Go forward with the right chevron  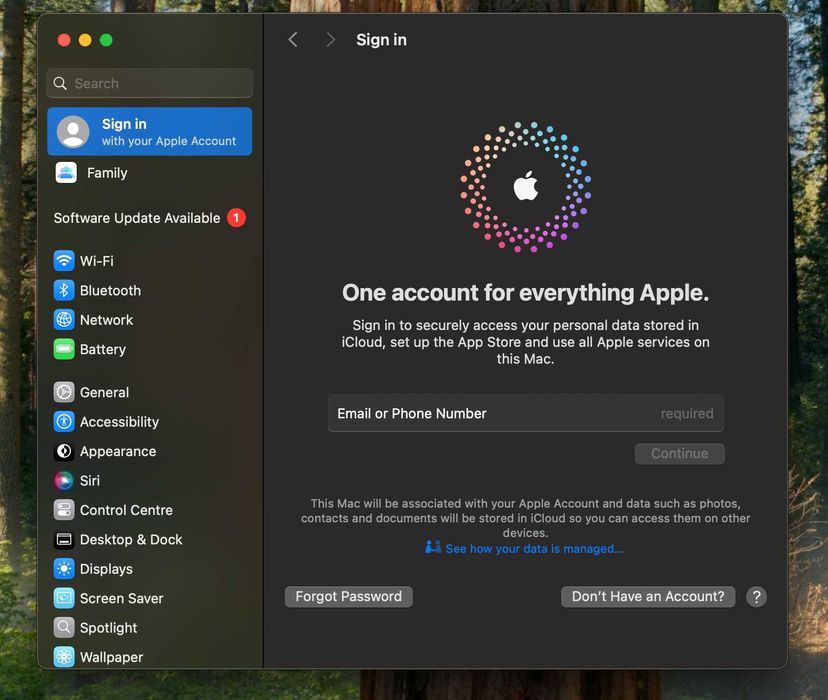point(331,40)
